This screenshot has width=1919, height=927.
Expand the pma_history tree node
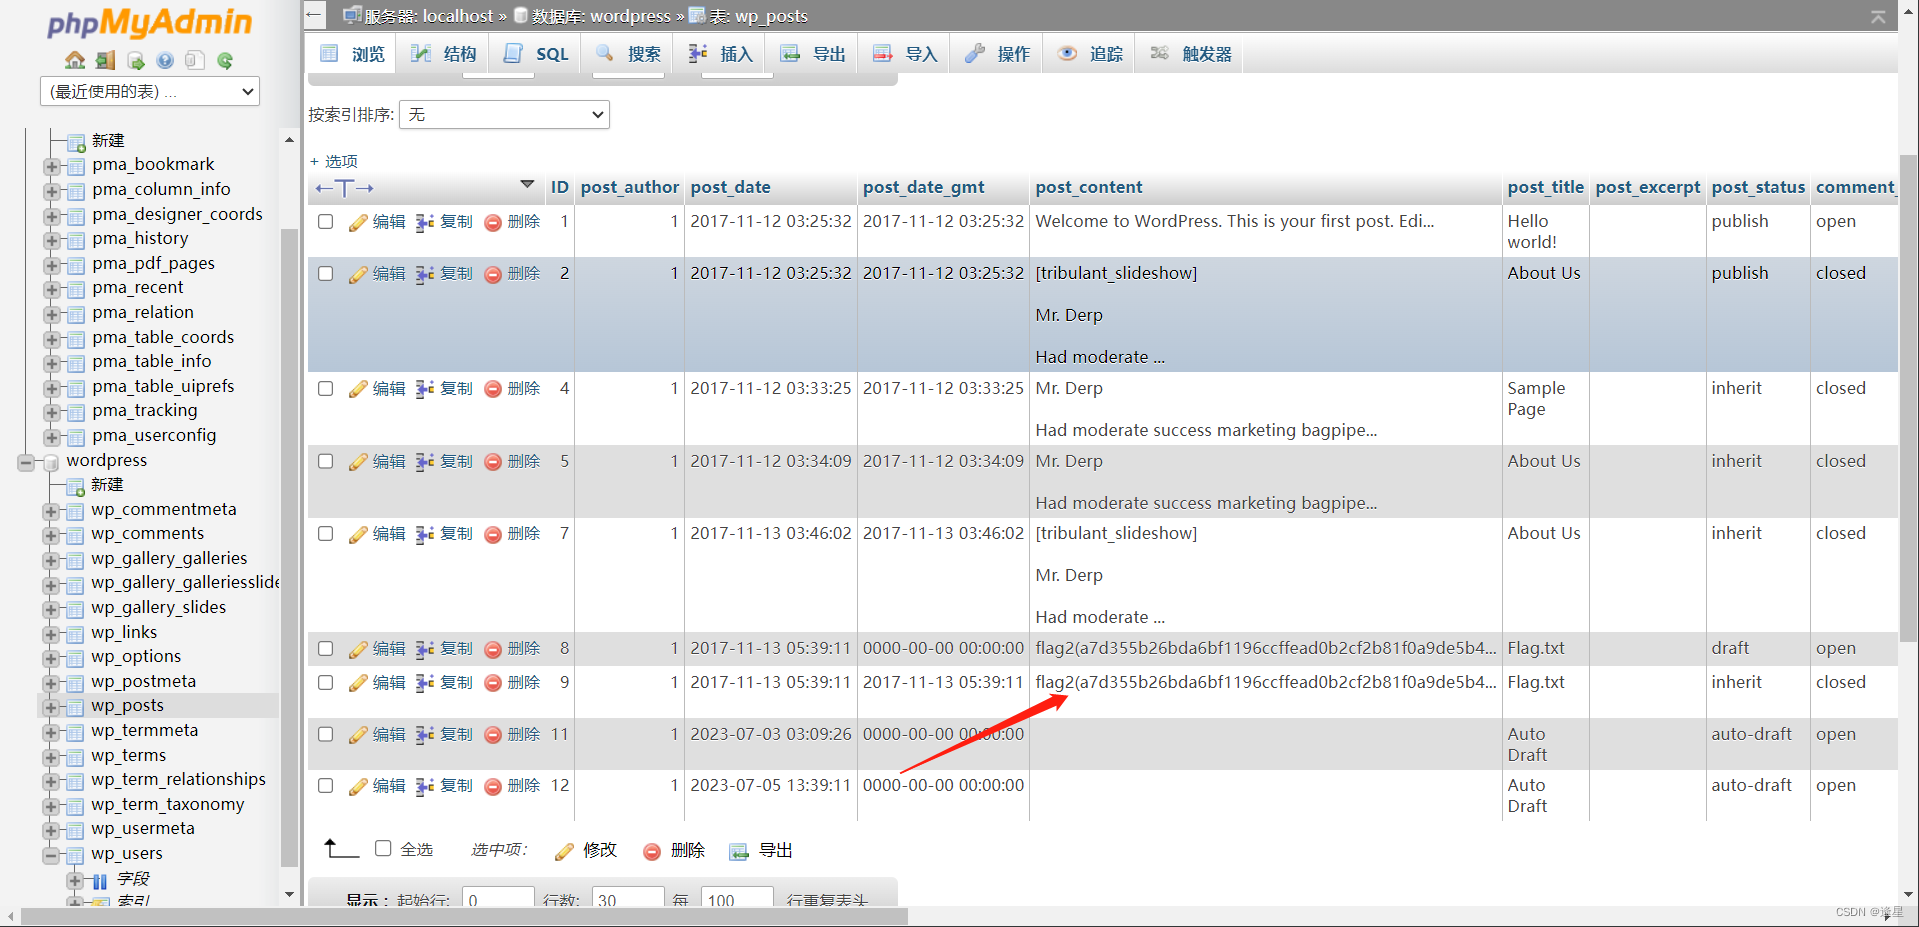pyautogui.click(x=51, y=240)
